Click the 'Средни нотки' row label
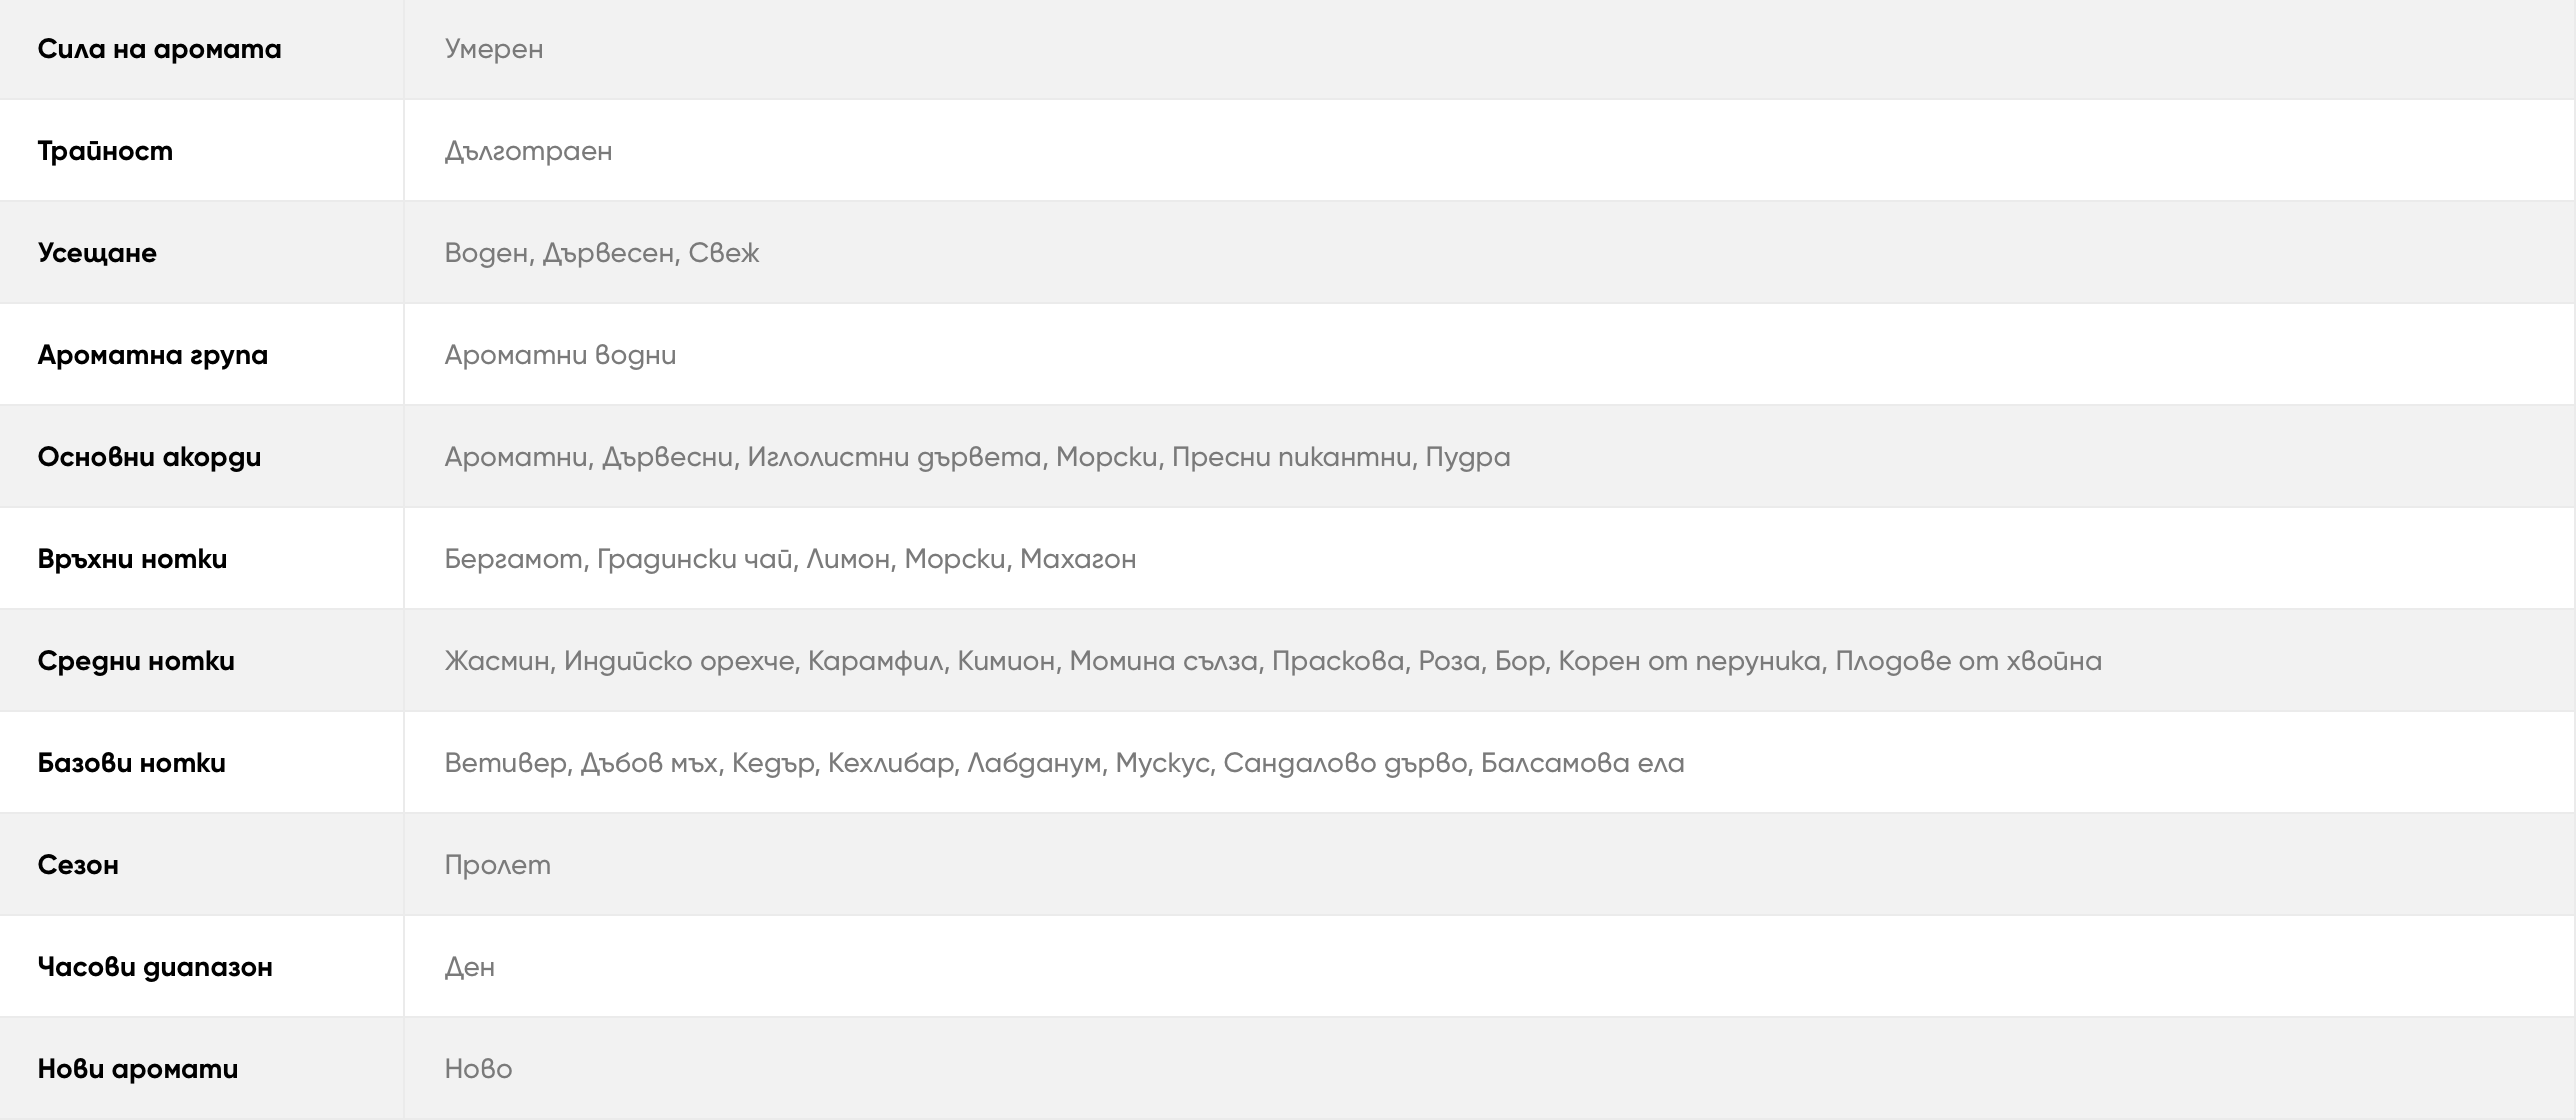The width and height of the screenshot is (2576, 1120). [136, 661]
